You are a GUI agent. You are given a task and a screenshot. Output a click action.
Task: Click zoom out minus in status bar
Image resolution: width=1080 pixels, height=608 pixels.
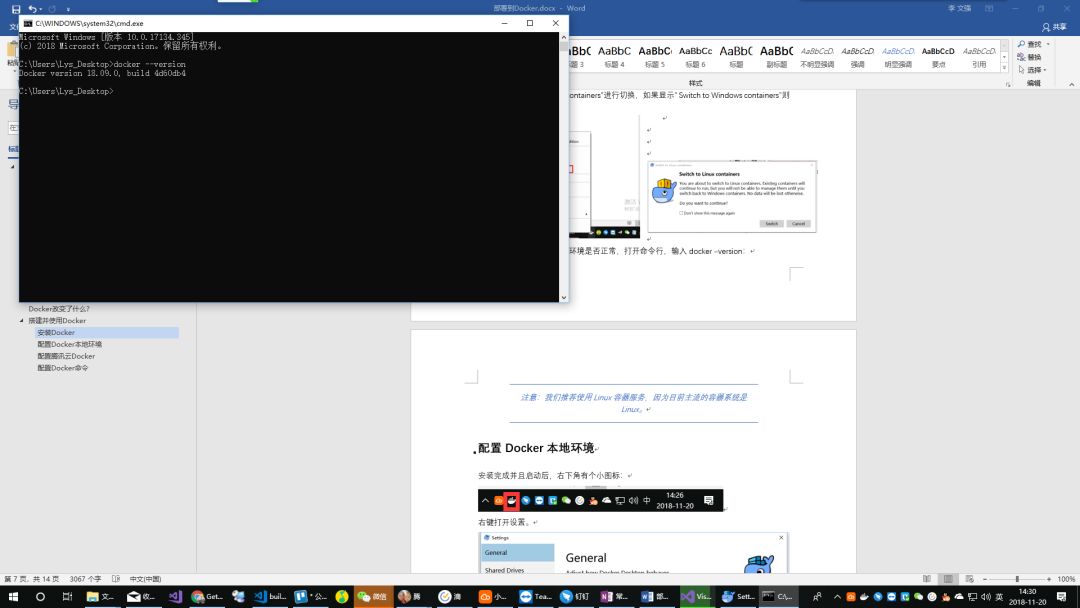tap(985, 579)
